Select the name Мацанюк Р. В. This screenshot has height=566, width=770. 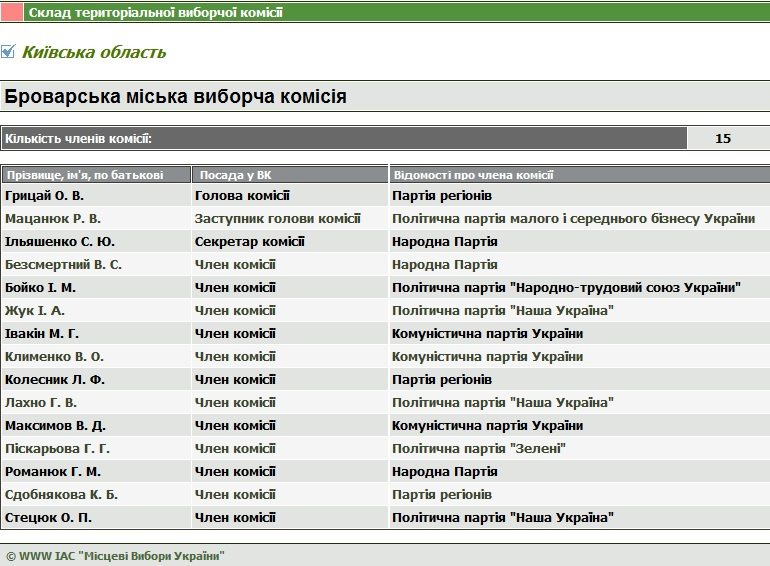click(53, 219)
